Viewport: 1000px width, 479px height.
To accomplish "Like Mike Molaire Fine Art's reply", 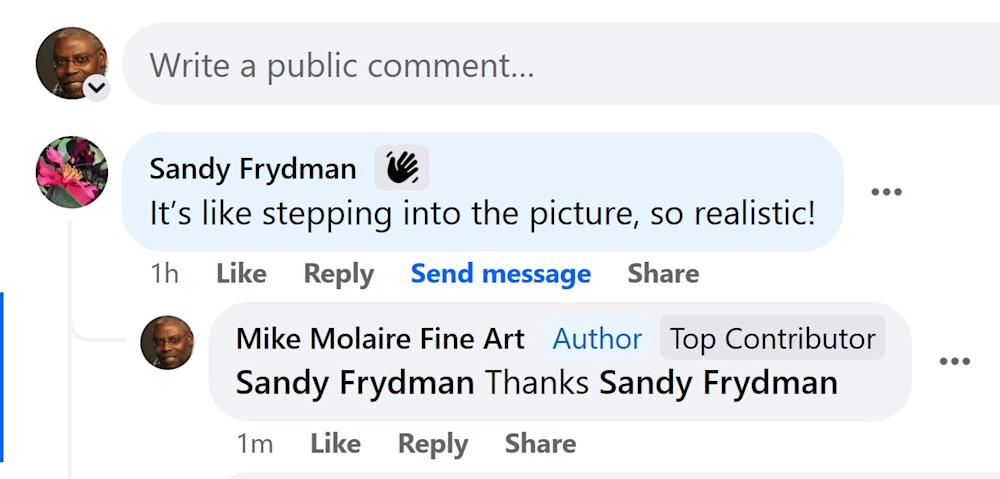I will [x=335, y=444].
